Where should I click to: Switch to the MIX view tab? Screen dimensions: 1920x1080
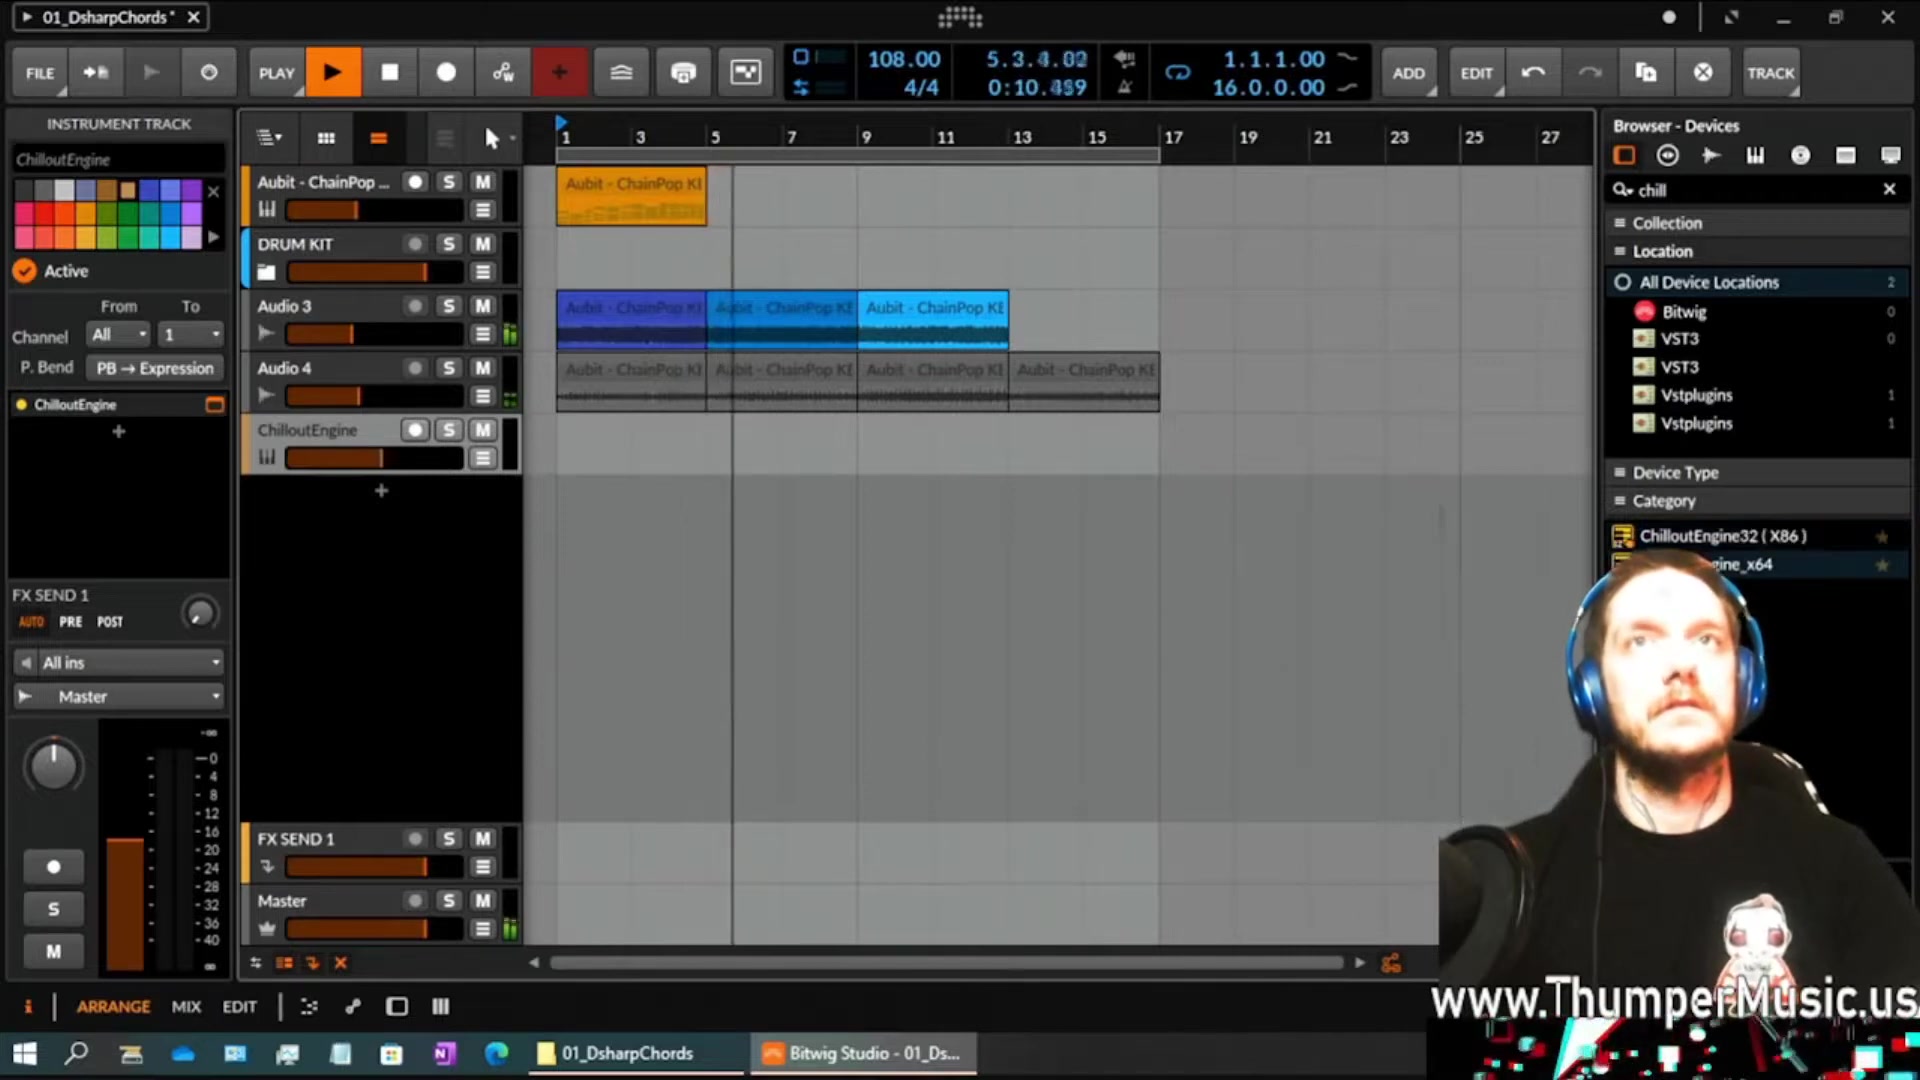(x=186, y=1007)
